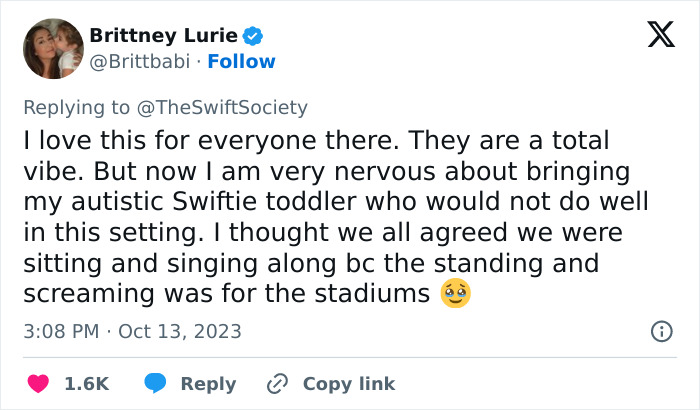Click the blue reply bubble icon

tap(155, 384)
